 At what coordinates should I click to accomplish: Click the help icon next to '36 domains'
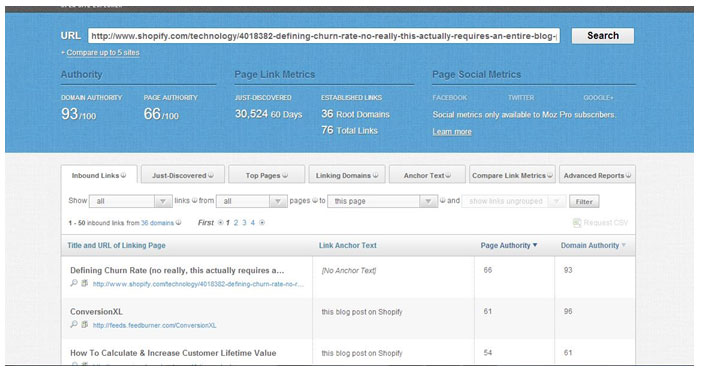pos(178,223)
